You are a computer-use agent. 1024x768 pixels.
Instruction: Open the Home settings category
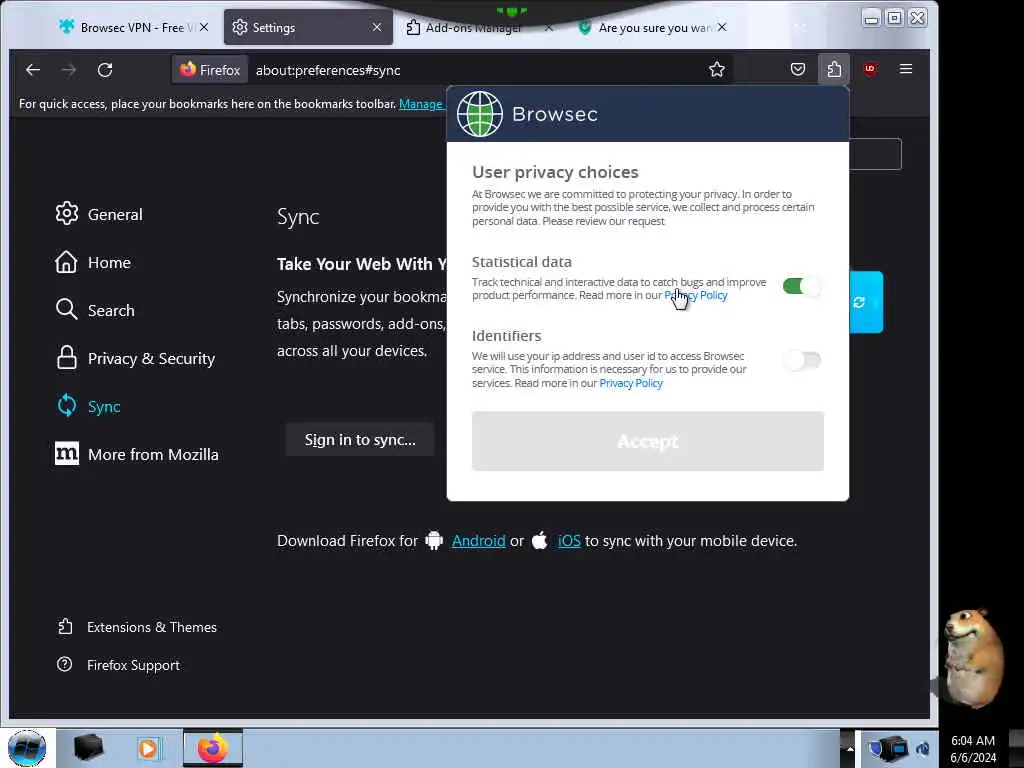point(93,263)
